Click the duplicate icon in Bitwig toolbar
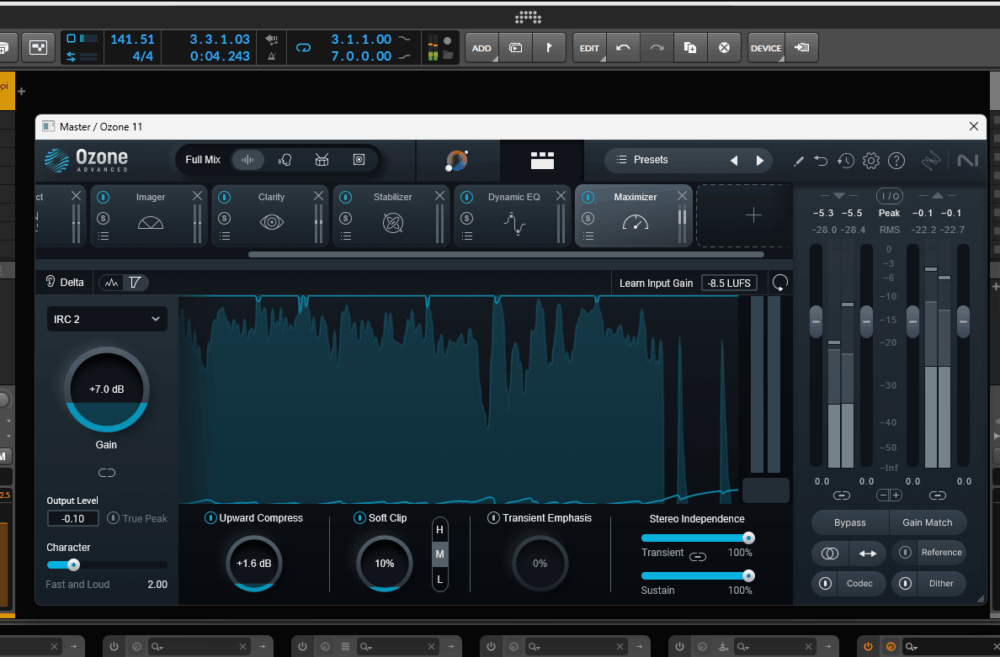The height and width of the screenshot is (657, 1000). click(690, 48)
